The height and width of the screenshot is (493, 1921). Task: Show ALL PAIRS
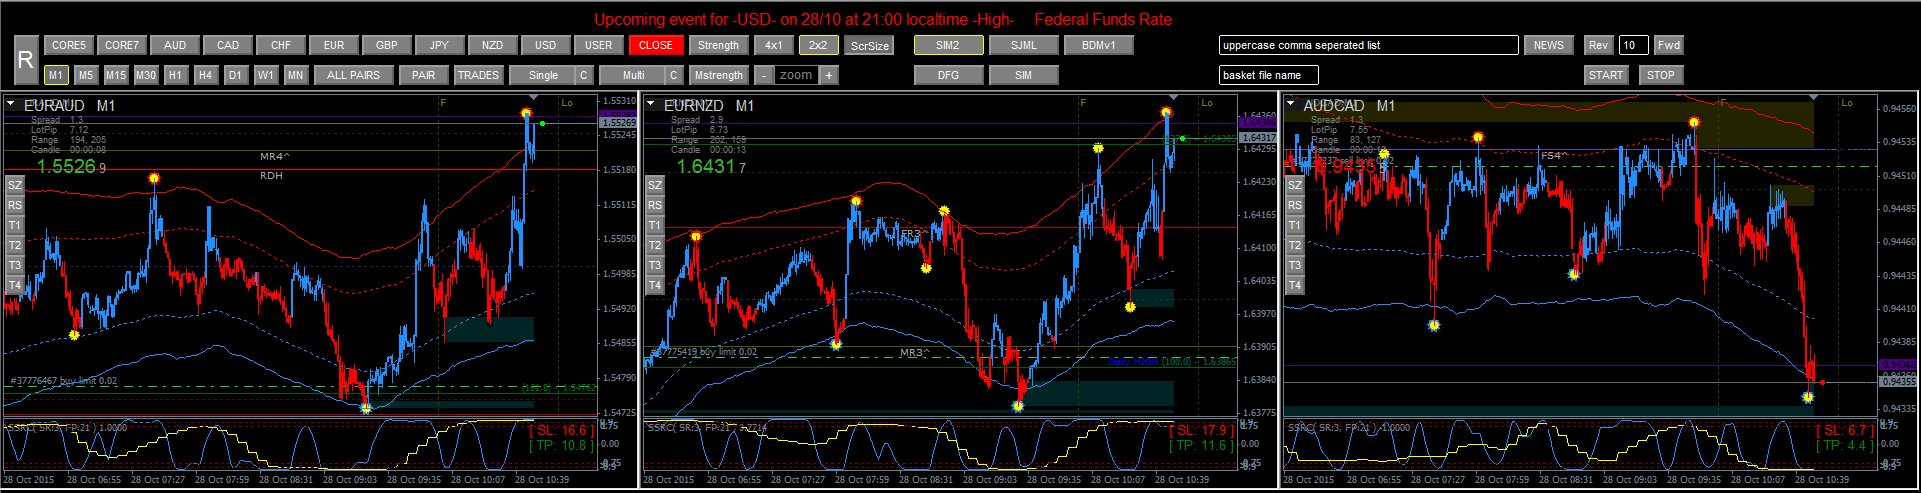[x=353, y=75]
